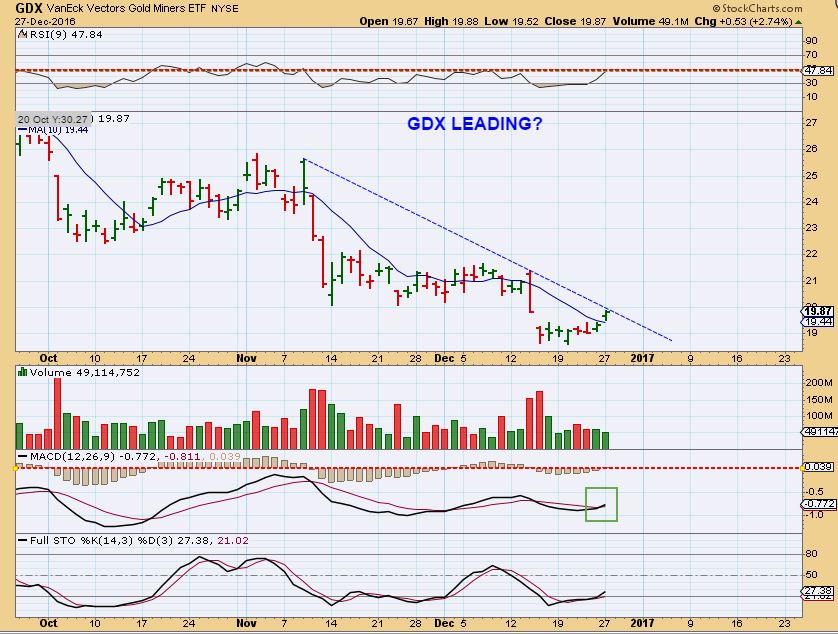Click the -0.811 MACD signal value
The height and width of the screenshot is (634, 838).
[x=183, y=457]
